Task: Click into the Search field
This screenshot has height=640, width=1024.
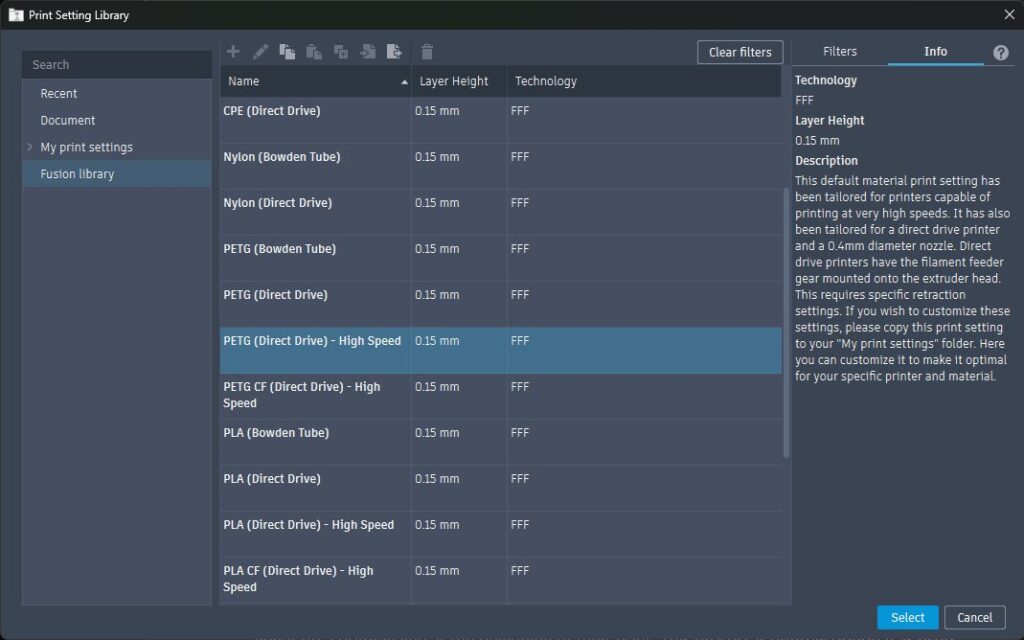Action: 116,65
